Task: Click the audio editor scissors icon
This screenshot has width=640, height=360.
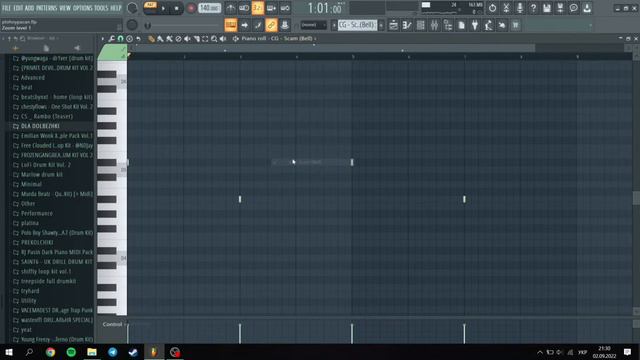Action: click(506, 8)
